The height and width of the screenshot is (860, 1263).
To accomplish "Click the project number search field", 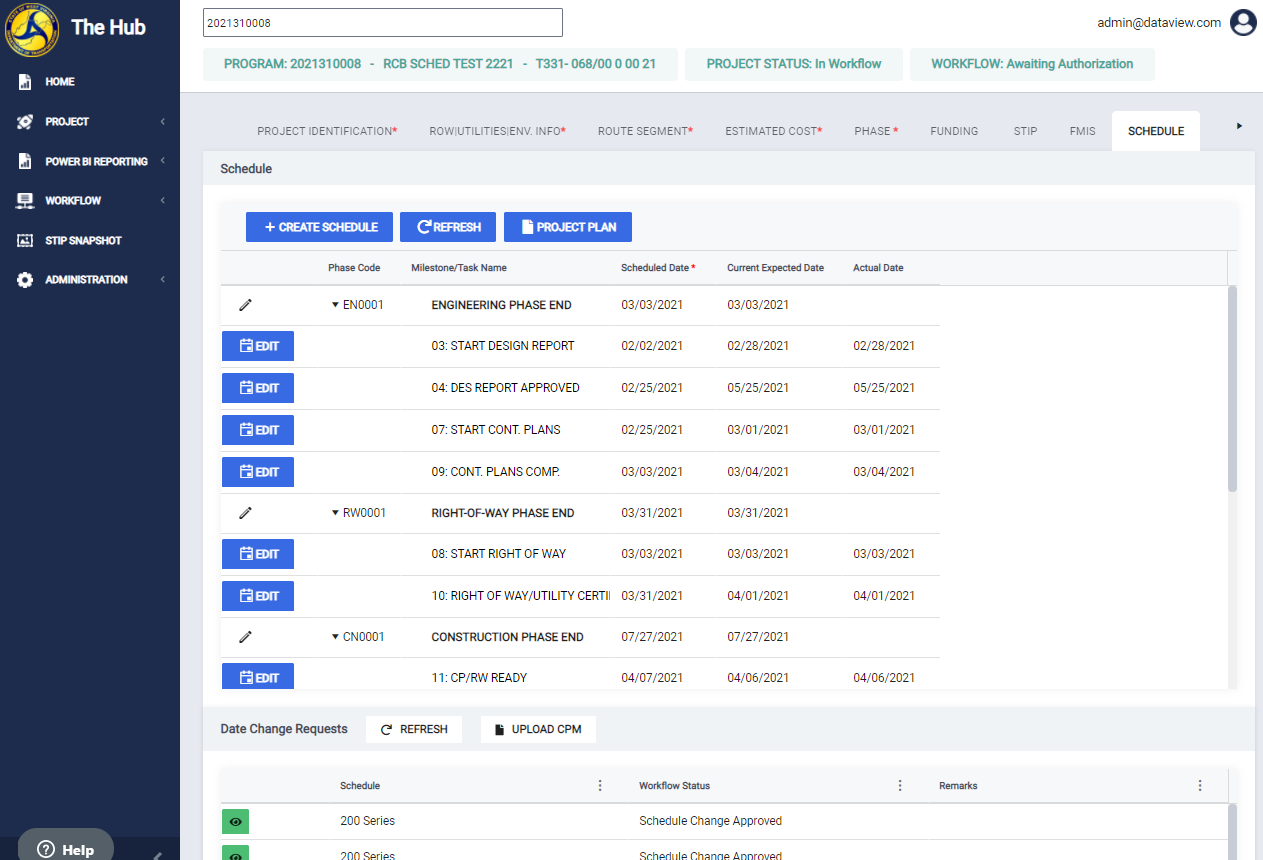I will pyautogui.click(x=382, y=22).
